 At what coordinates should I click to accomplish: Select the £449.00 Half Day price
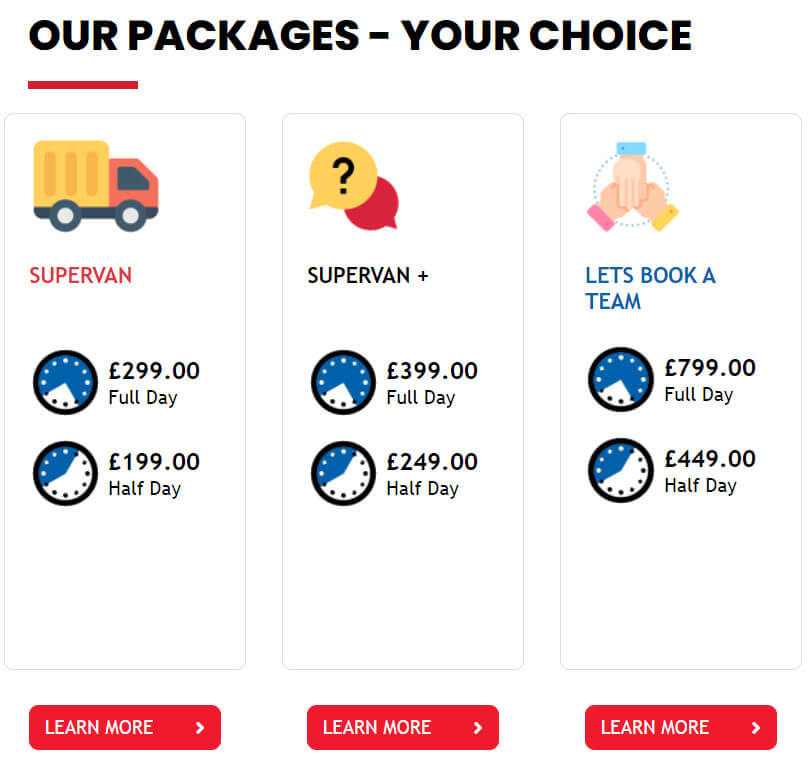710,472
